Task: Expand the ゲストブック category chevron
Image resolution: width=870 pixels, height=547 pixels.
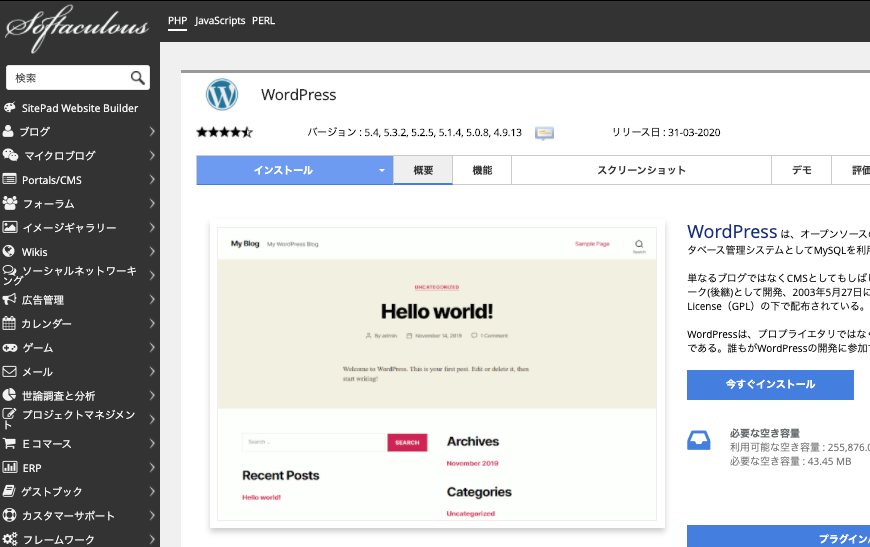Action: click(x=151, y=492)
